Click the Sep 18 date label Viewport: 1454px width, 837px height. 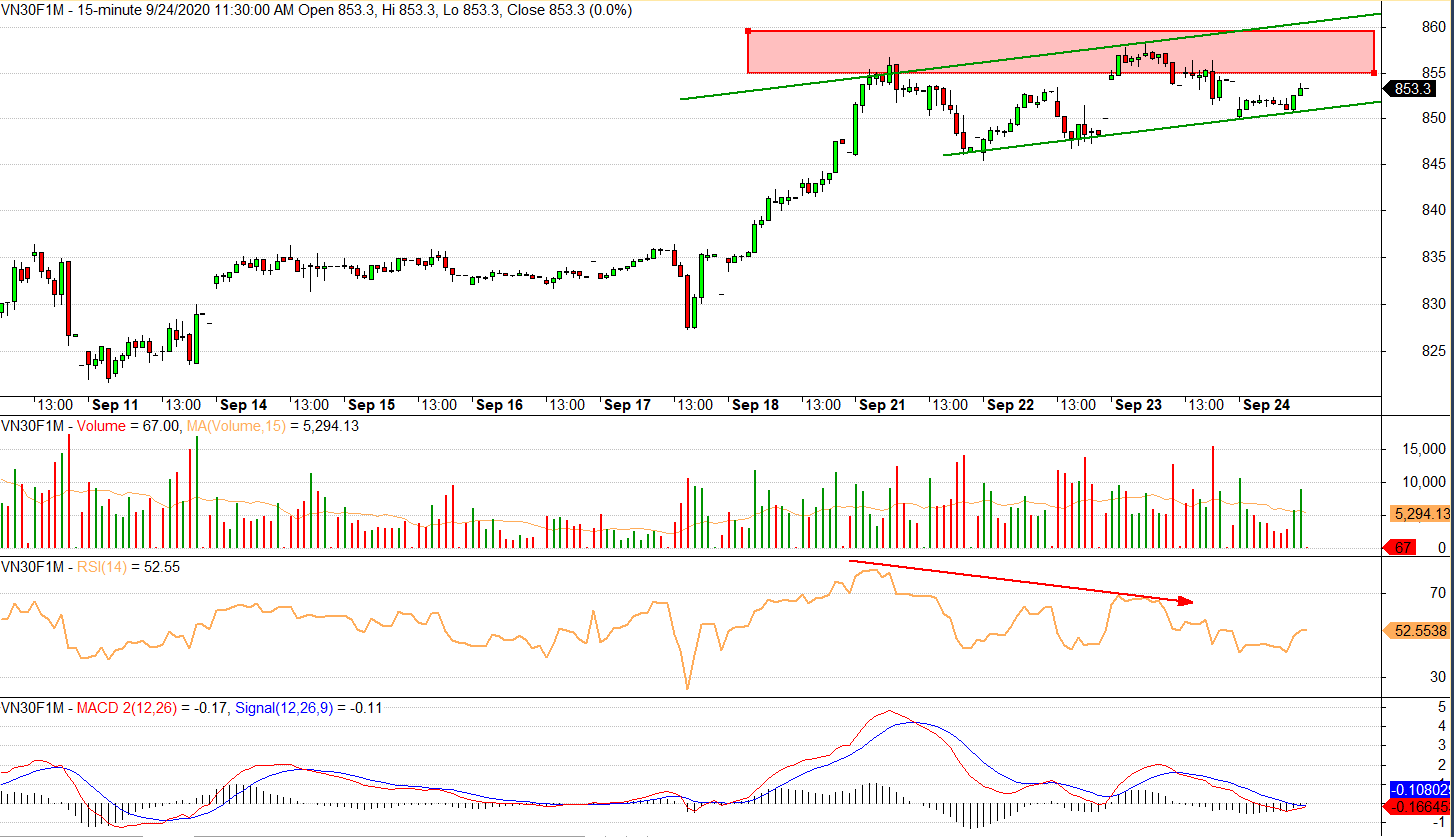(755, 405)
